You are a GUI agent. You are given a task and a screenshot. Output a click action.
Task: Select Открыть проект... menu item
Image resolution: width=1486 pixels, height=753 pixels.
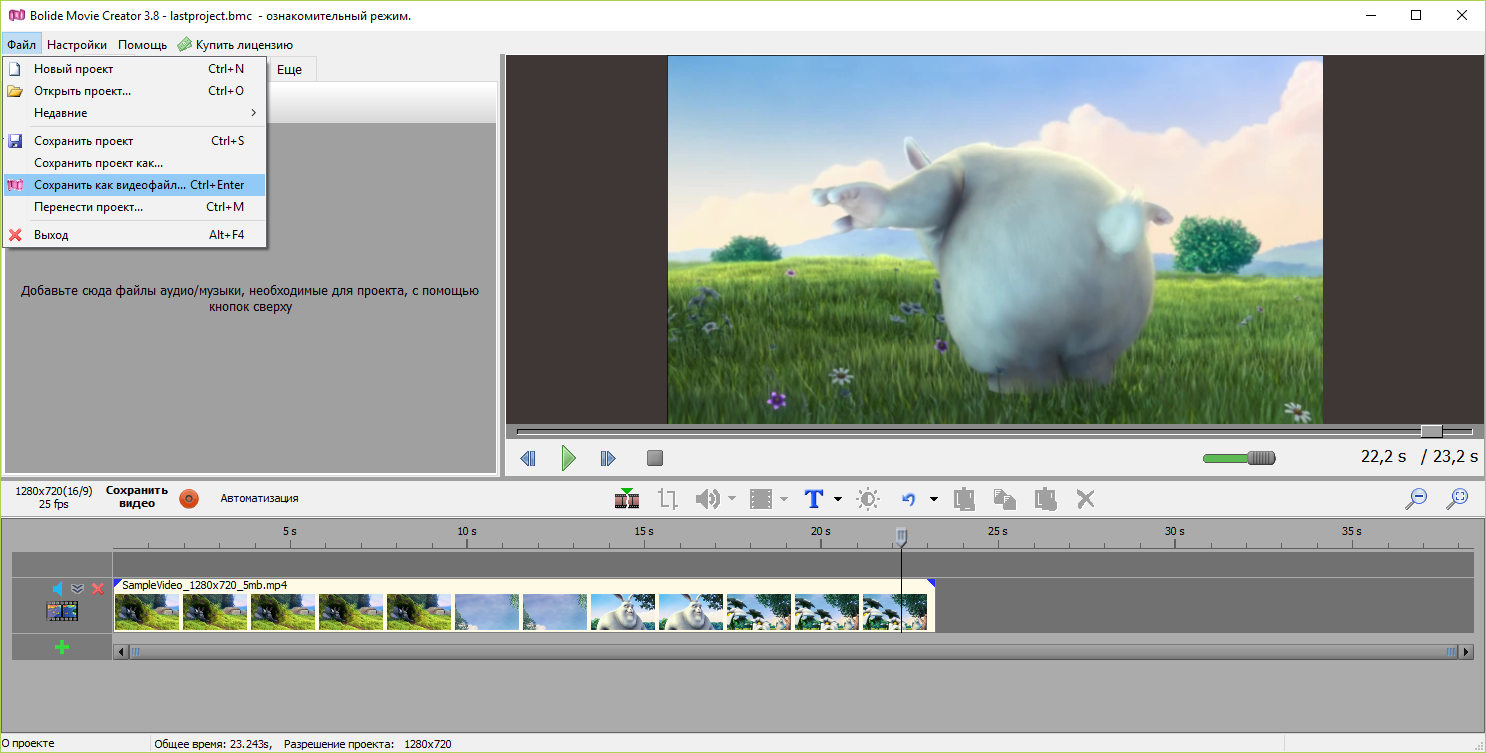[x=134, y=91]
